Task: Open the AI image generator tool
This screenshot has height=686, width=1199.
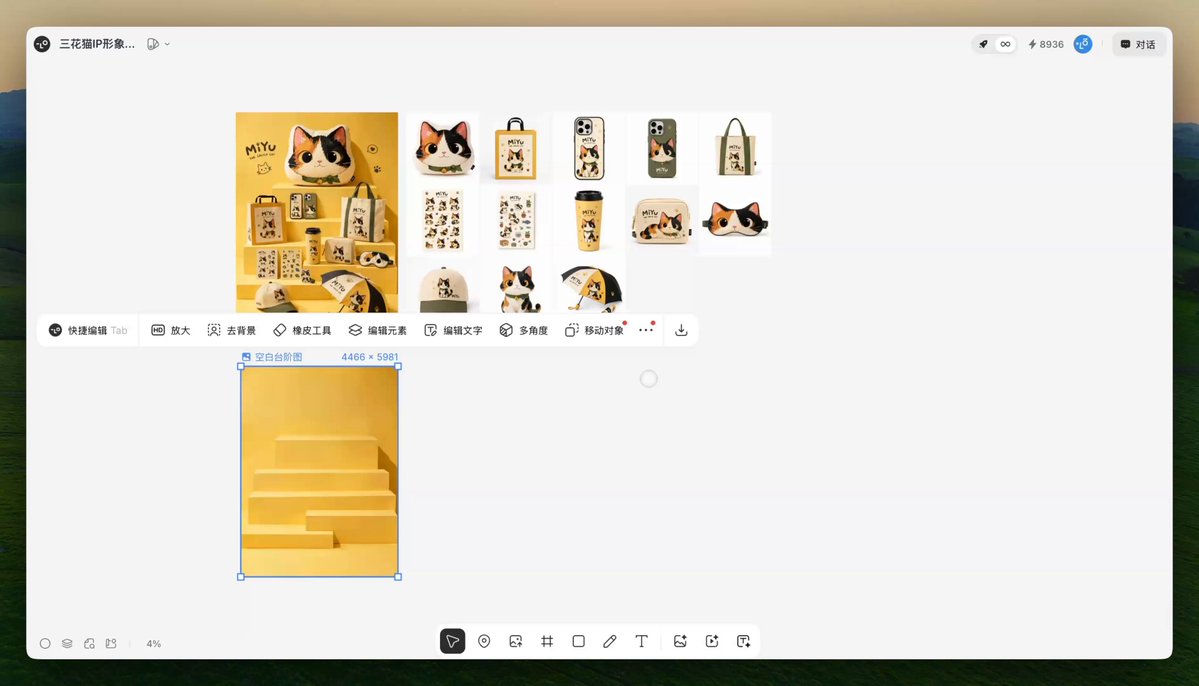Action: [x=680, y=641]
